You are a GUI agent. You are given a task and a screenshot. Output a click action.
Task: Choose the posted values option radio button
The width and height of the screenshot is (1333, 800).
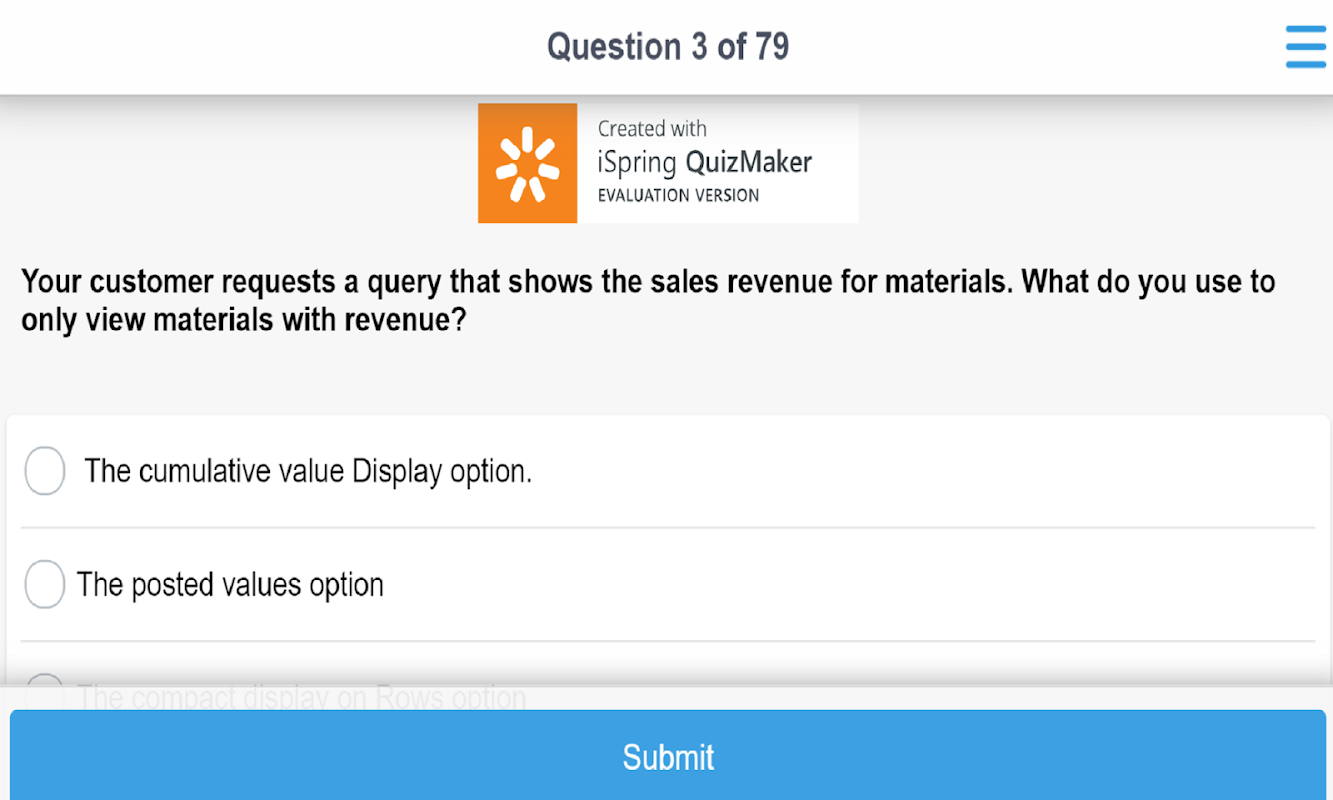coord(45,584)
